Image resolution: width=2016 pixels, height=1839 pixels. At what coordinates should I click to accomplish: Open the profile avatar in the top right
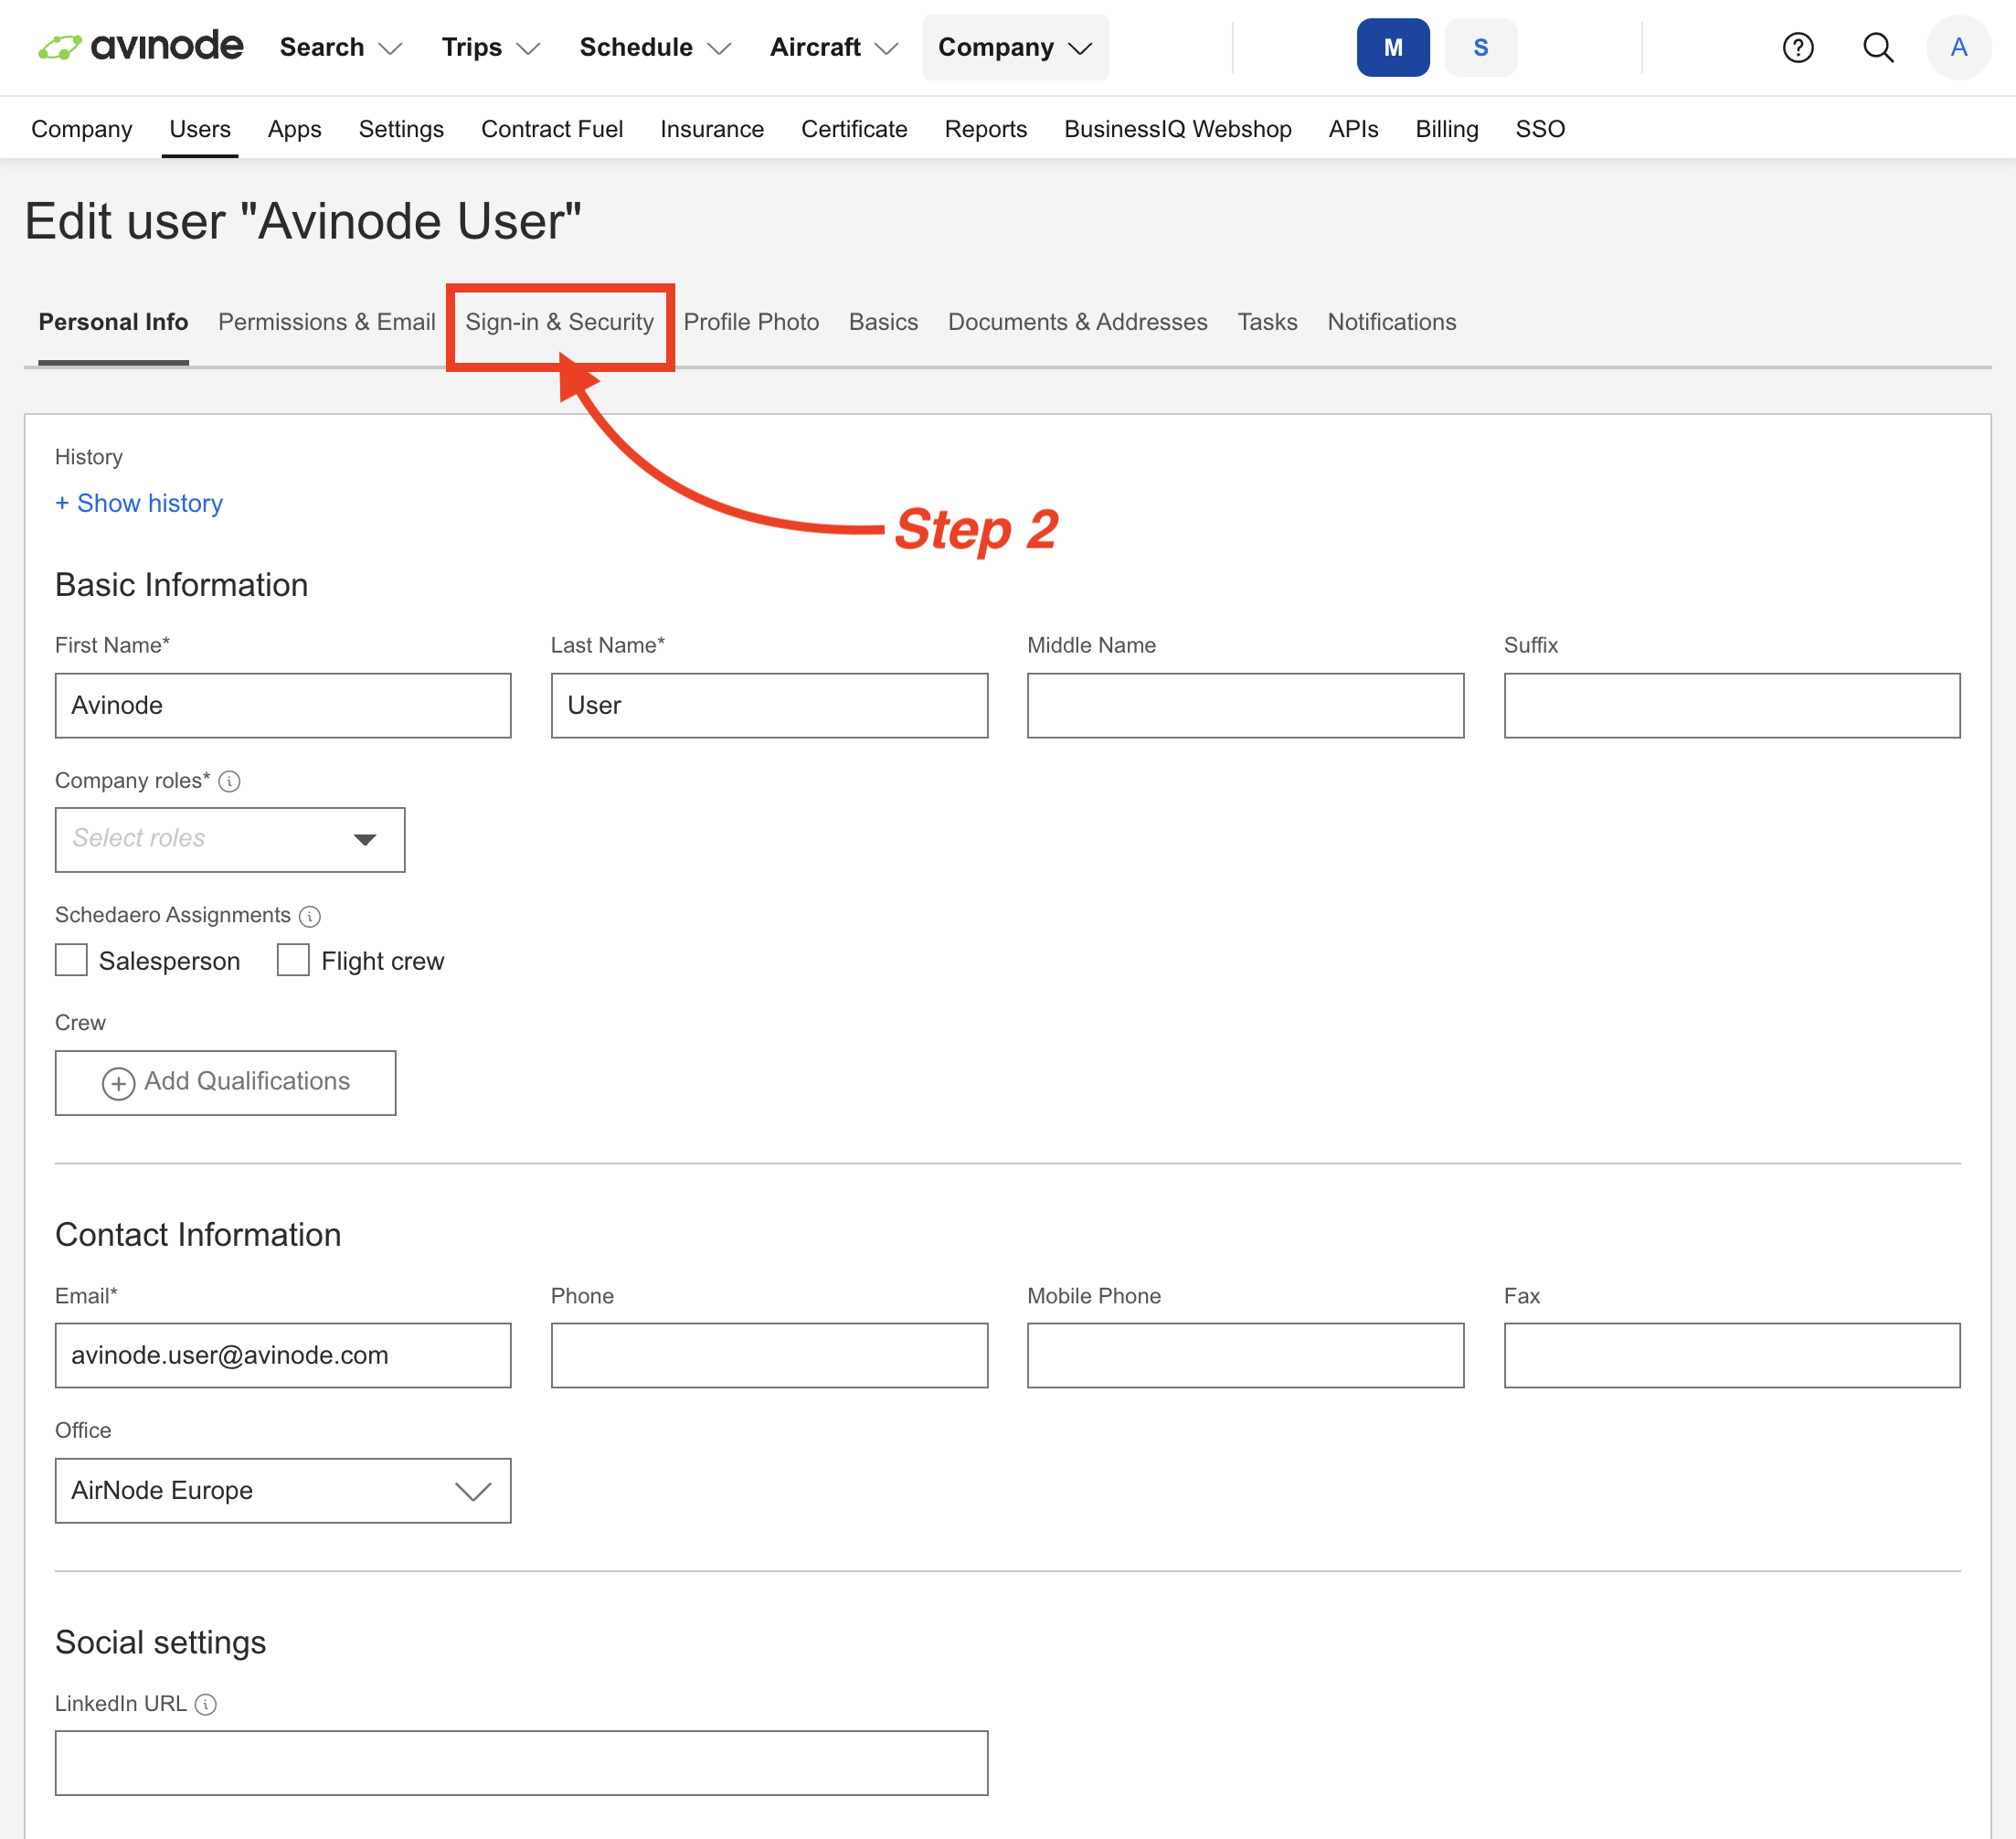[x=1957, y=47]
